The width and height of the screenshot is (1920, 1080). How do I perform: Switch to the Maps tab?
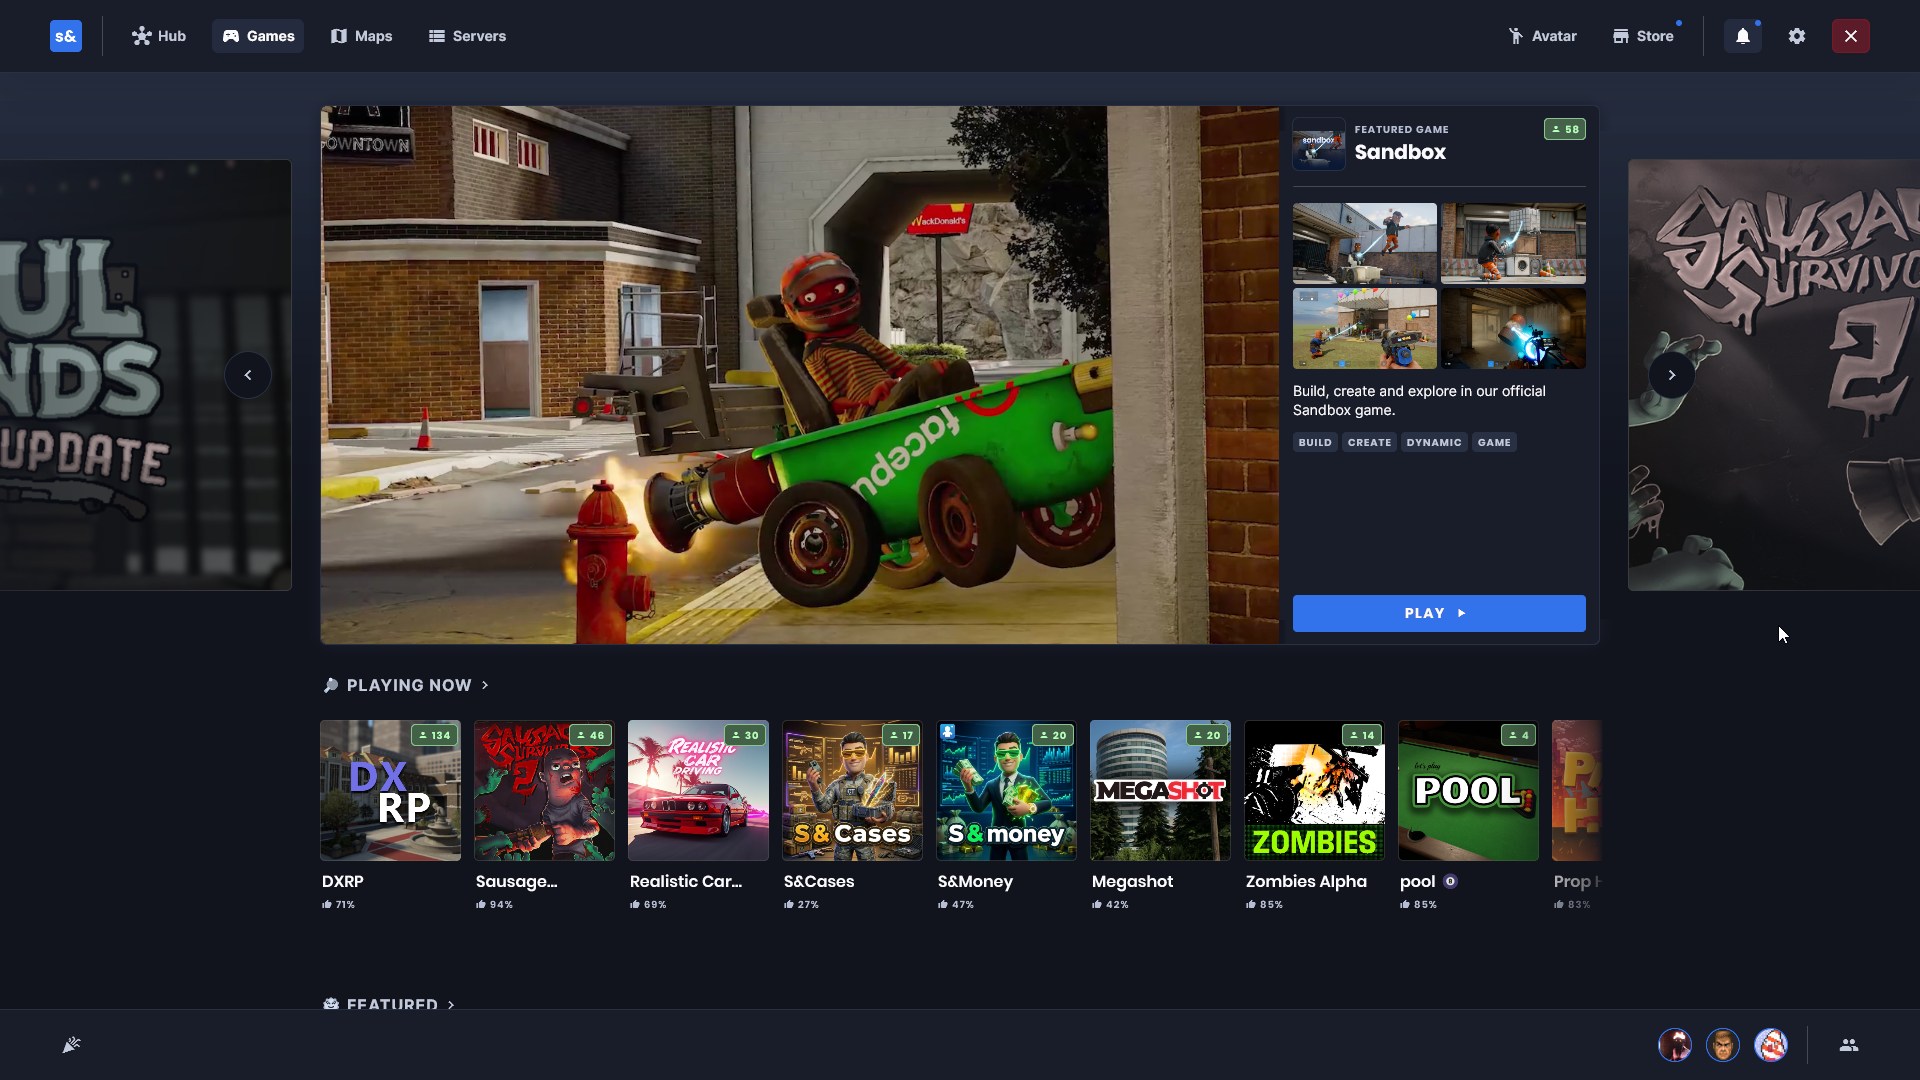click(361, 36)
